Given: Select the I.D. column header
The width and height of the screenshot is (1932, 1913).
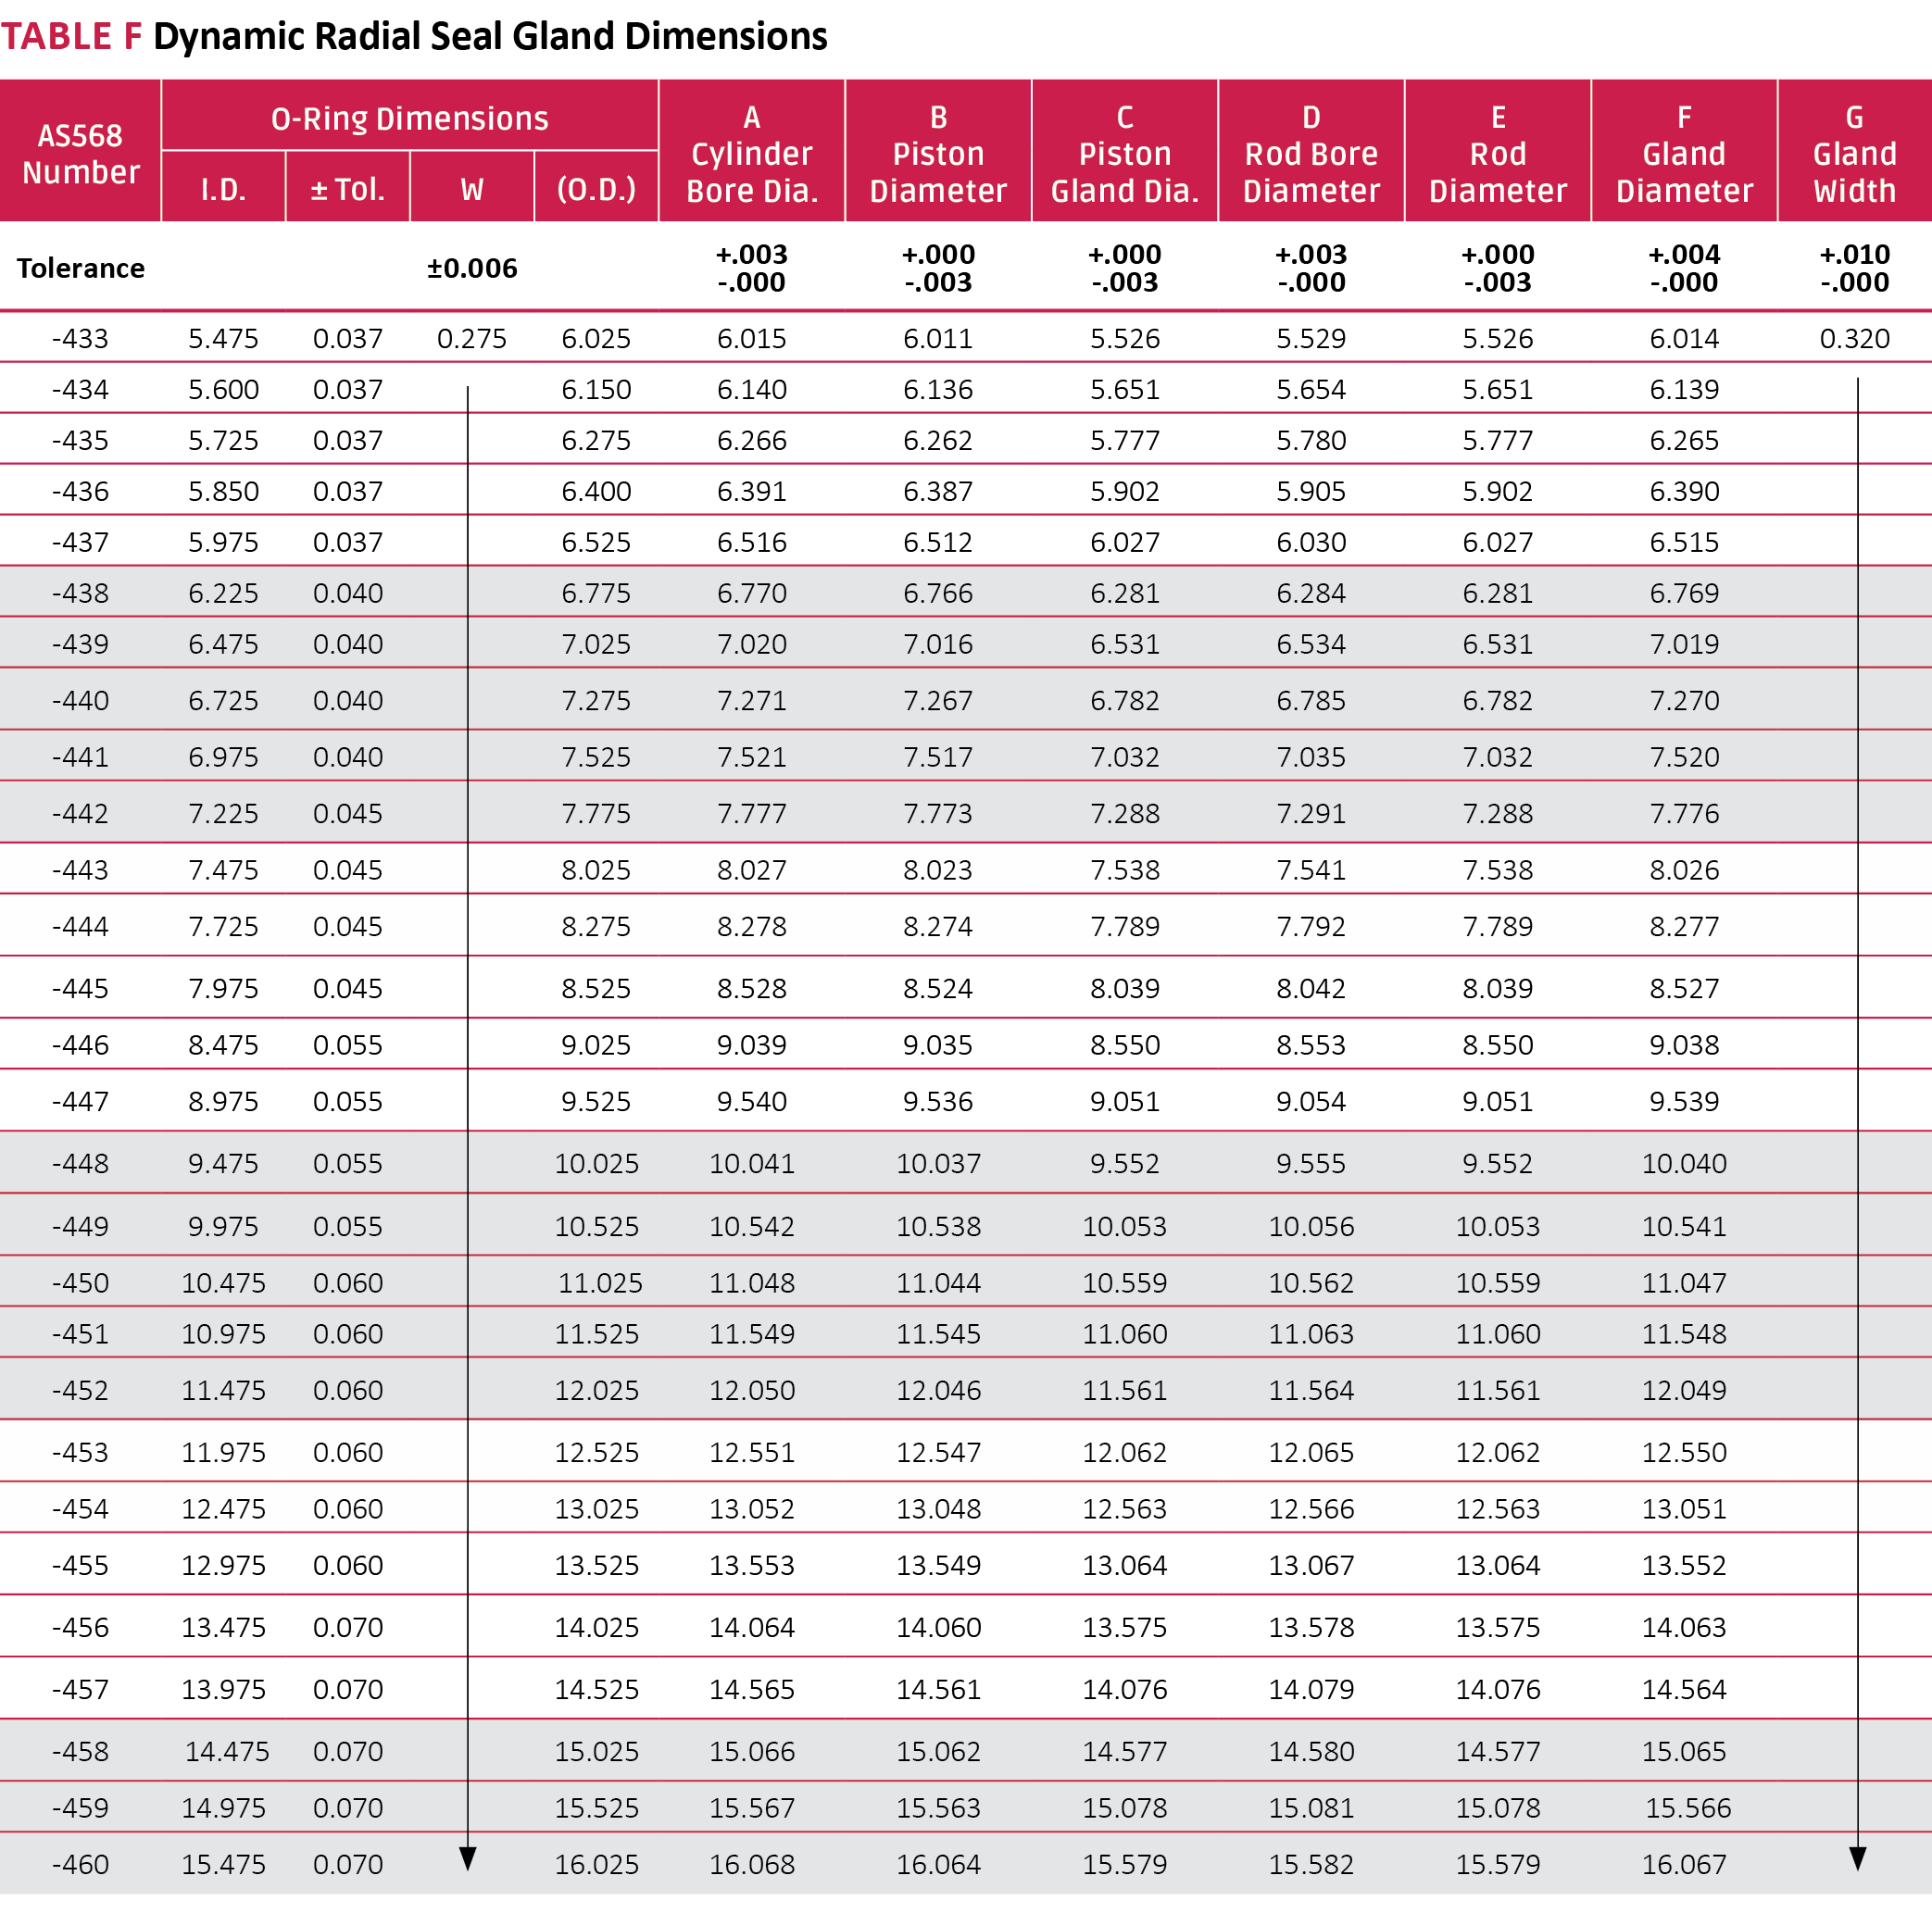Looking at the screenshot, I should (x=223, y=189).
